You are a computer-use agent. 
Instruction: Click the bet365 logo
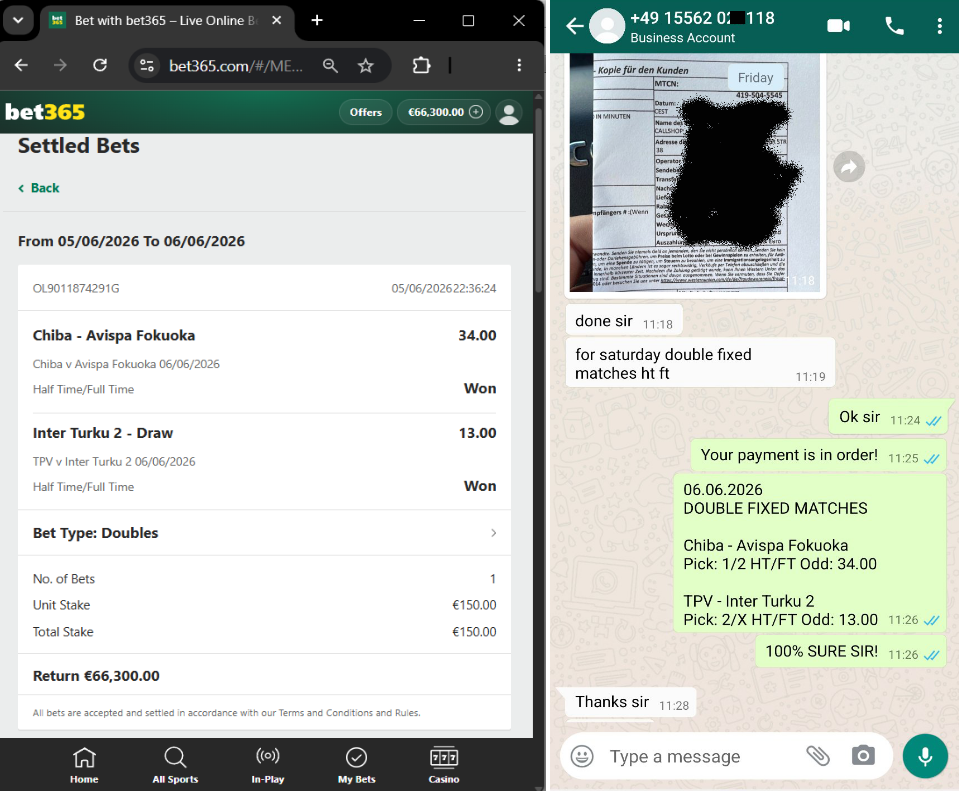45,112
